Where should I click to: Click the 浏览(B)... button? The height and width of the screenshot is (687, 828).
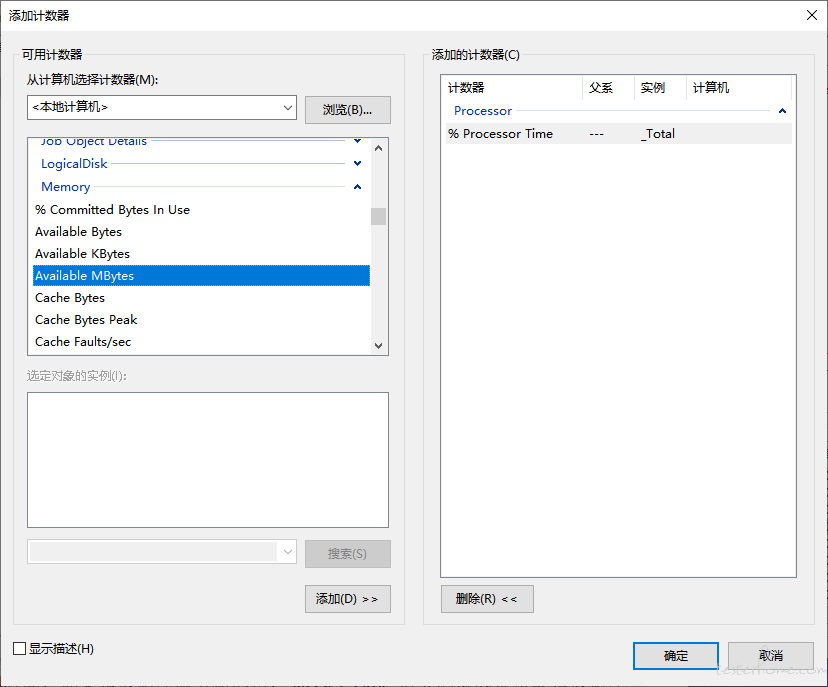pyautogui.click(x=347, y=110)
